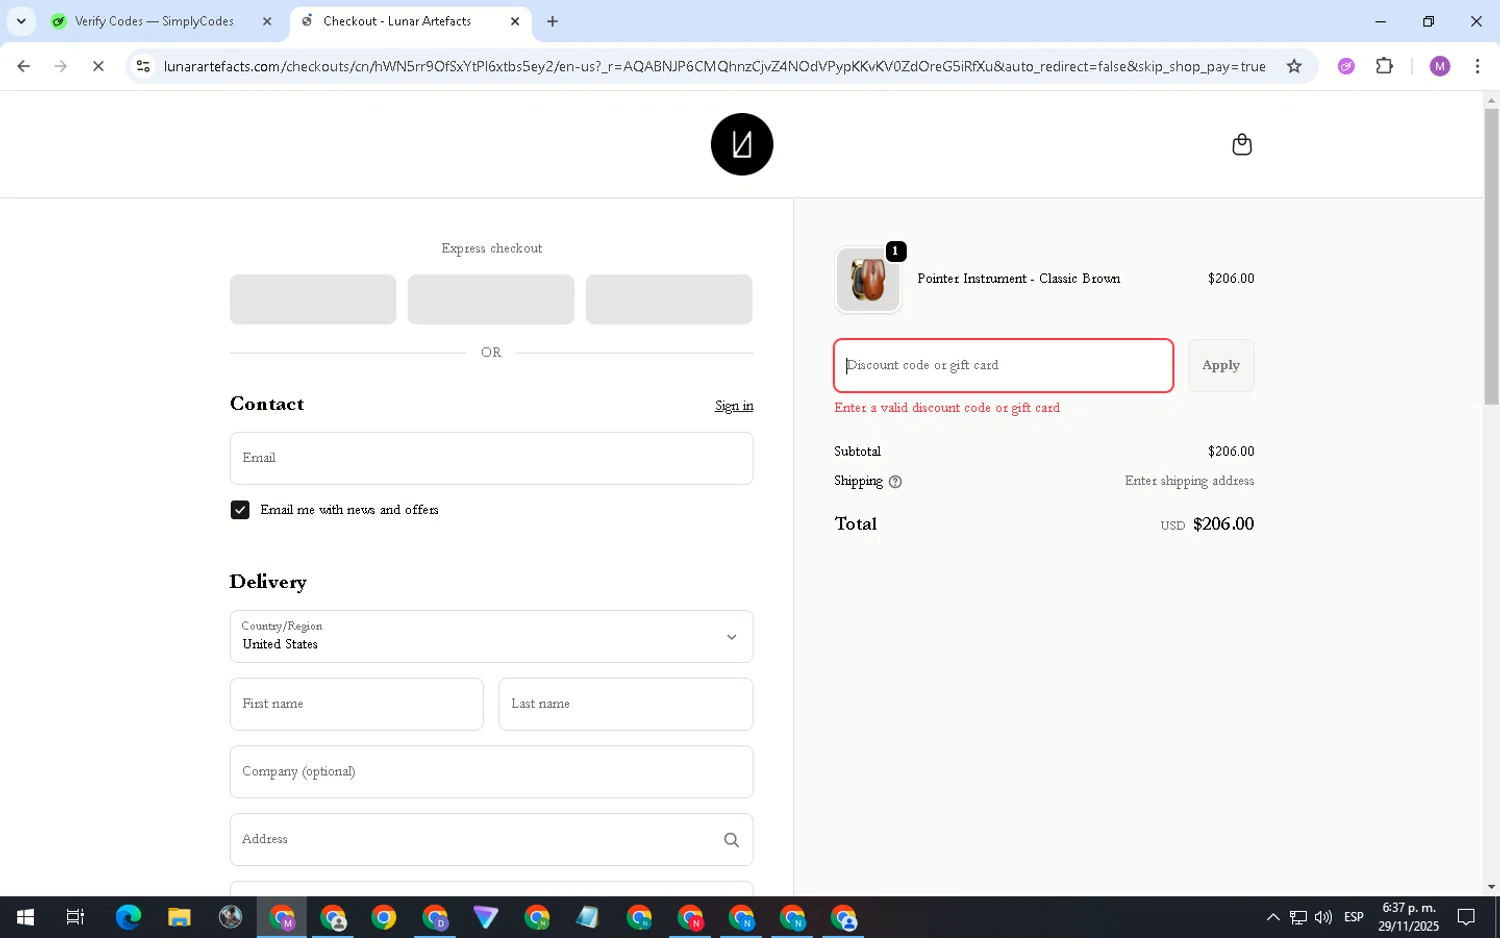Click the product name Pointer Instrument - Classic Brown
This screenshot has height=938, width=1500.
1018,279
